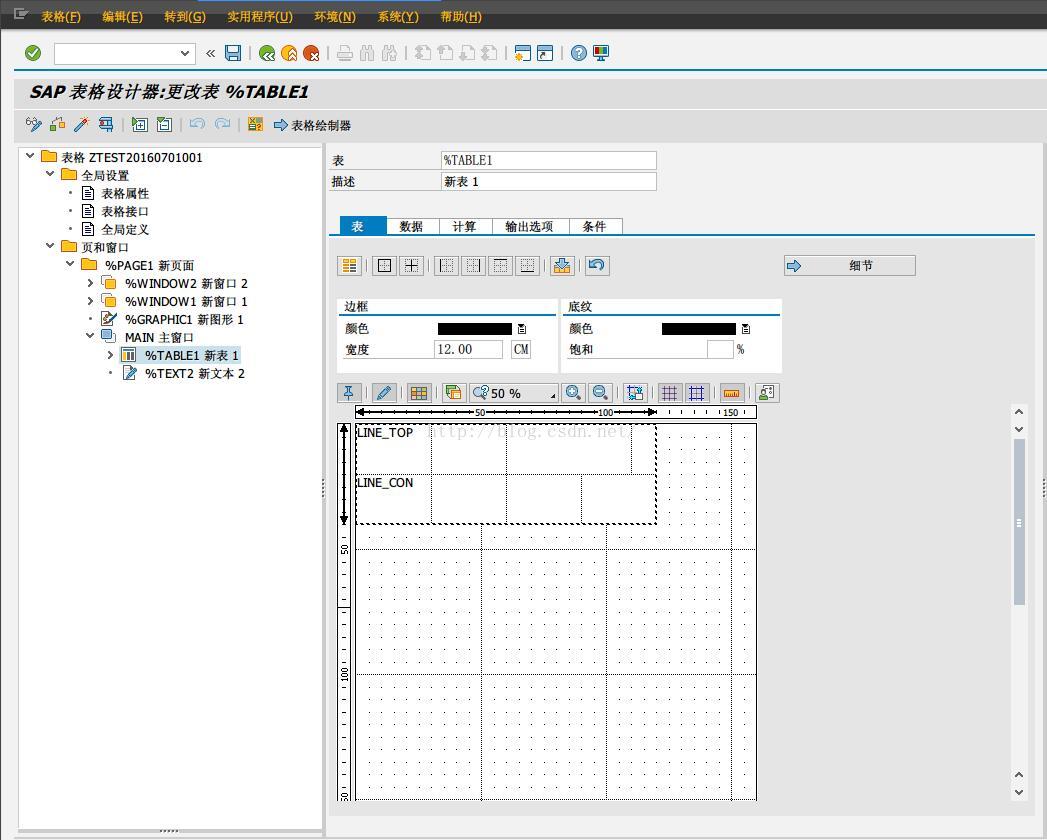Toggle the orange ruler button
Screen dimensions: 1047x840
(732, 393)
